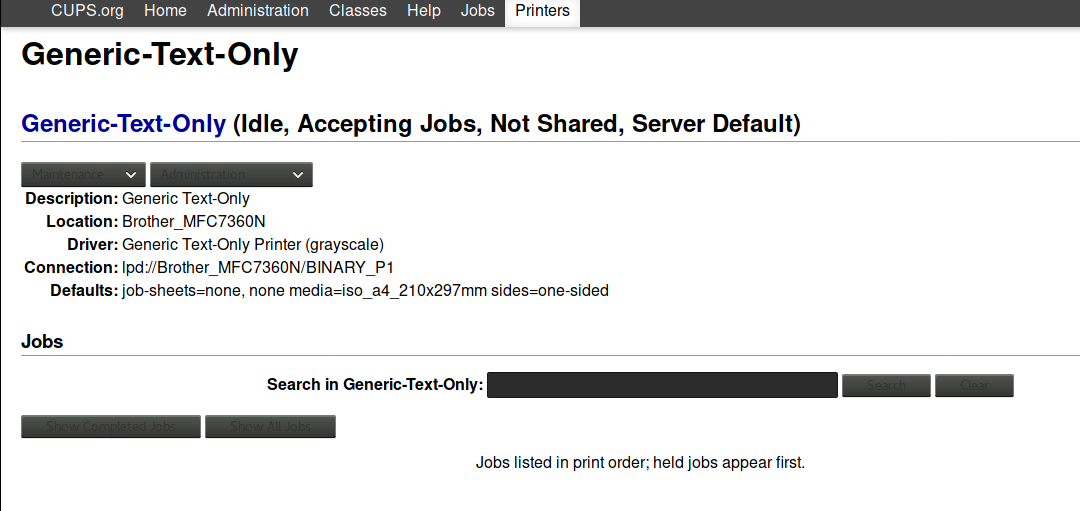Expand the Maintenance dropdown
The image size is (1080, 511).
point(83,175)
